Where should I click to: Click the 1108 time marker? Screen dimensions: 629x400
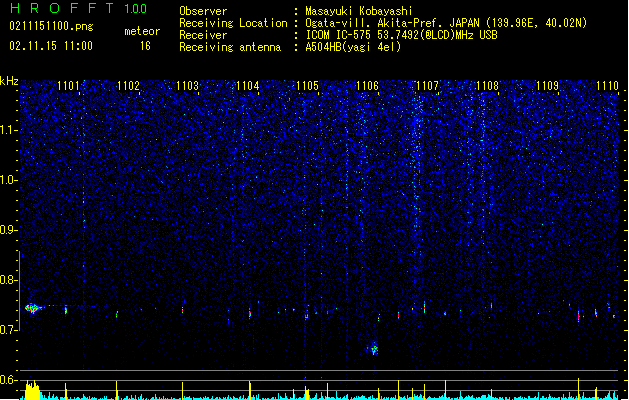coord(487,86)
